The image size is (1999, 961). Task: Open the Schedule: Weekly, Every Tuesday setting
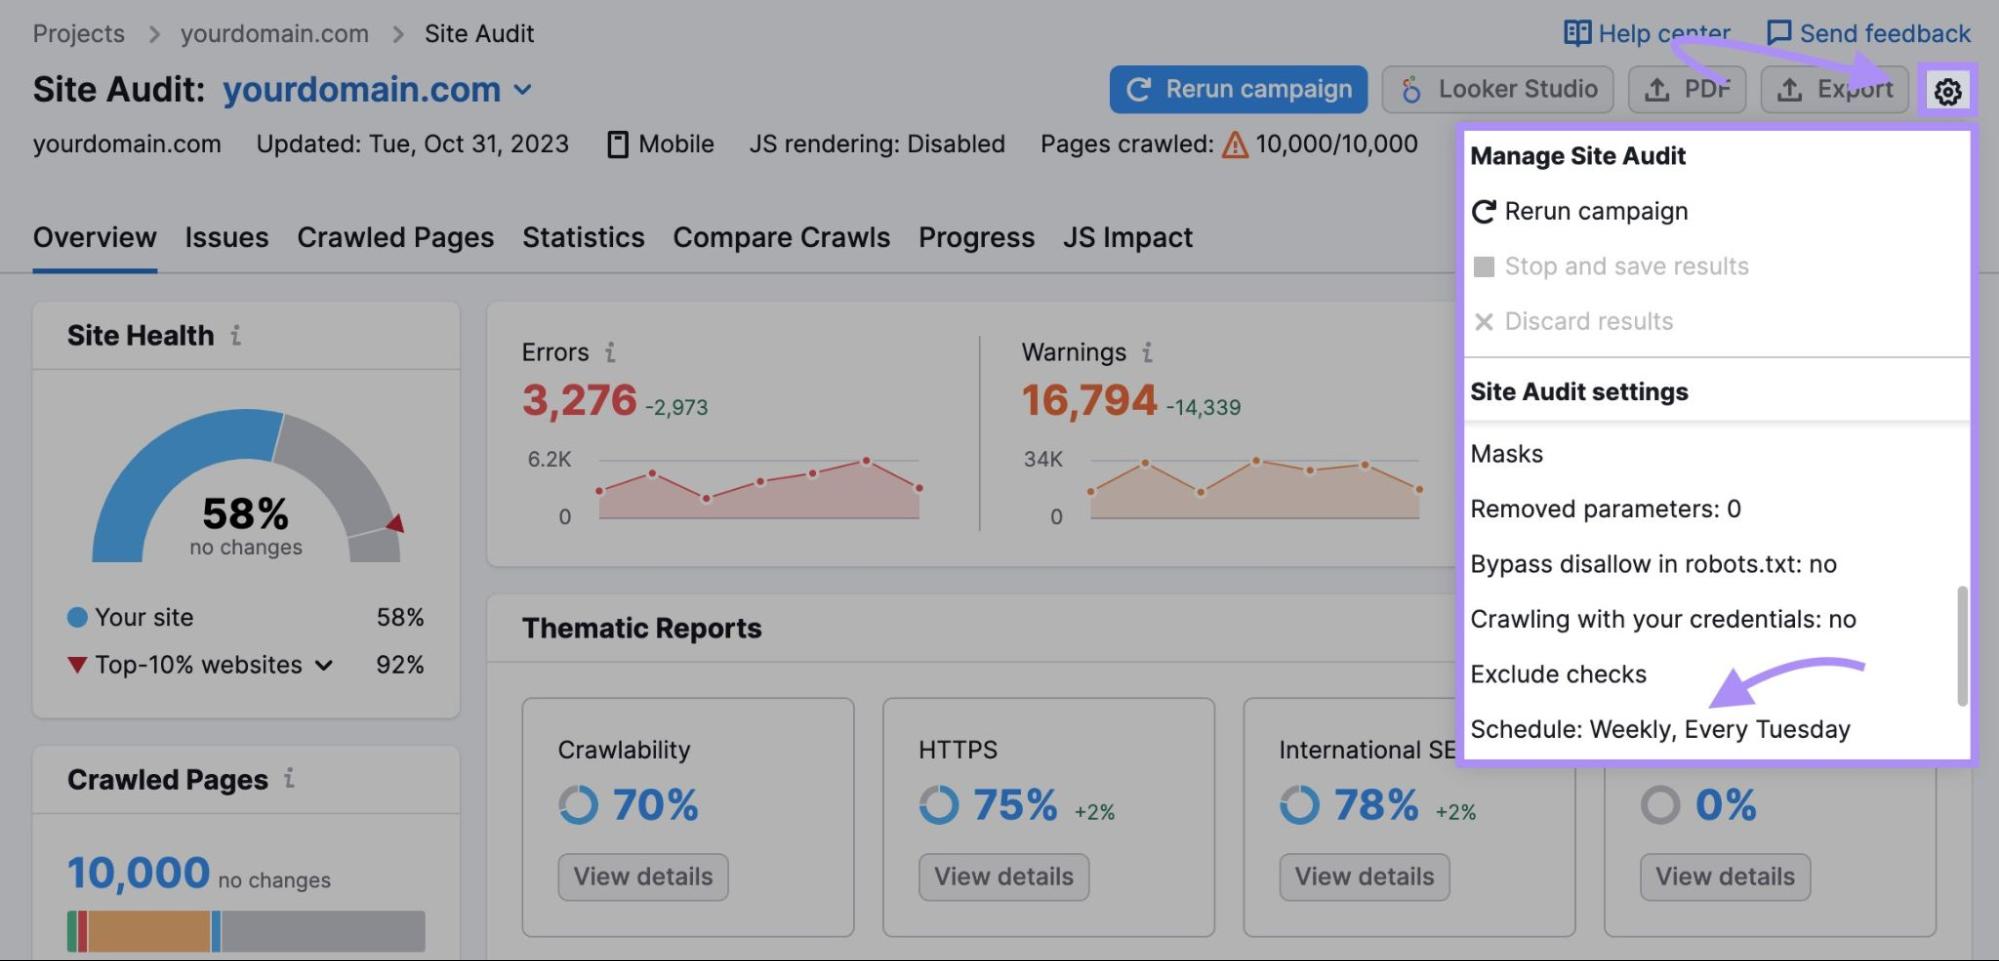[1661, 729]
